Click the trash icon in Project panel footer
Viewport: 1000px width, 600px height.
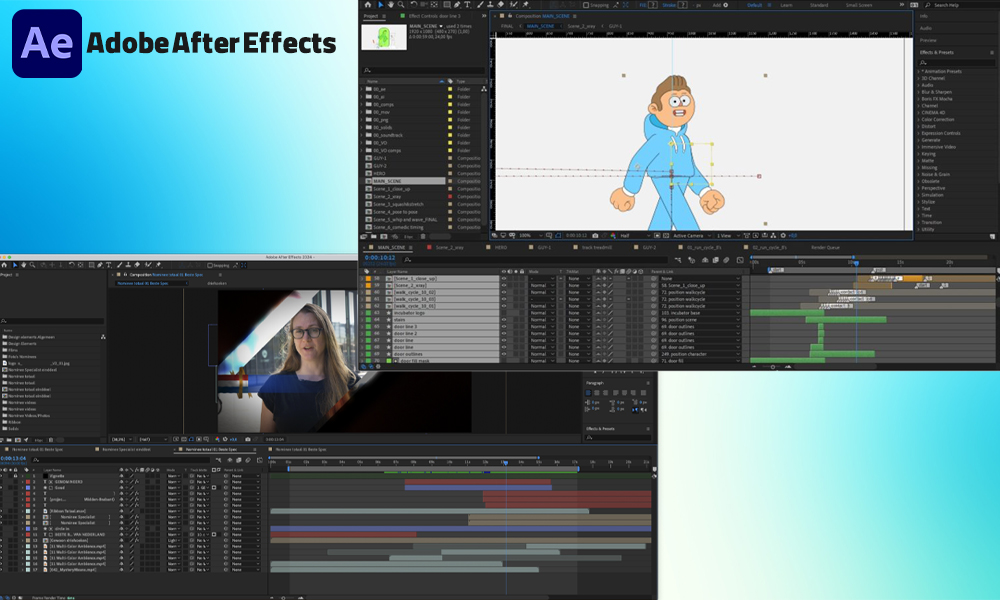click(423, 237)
